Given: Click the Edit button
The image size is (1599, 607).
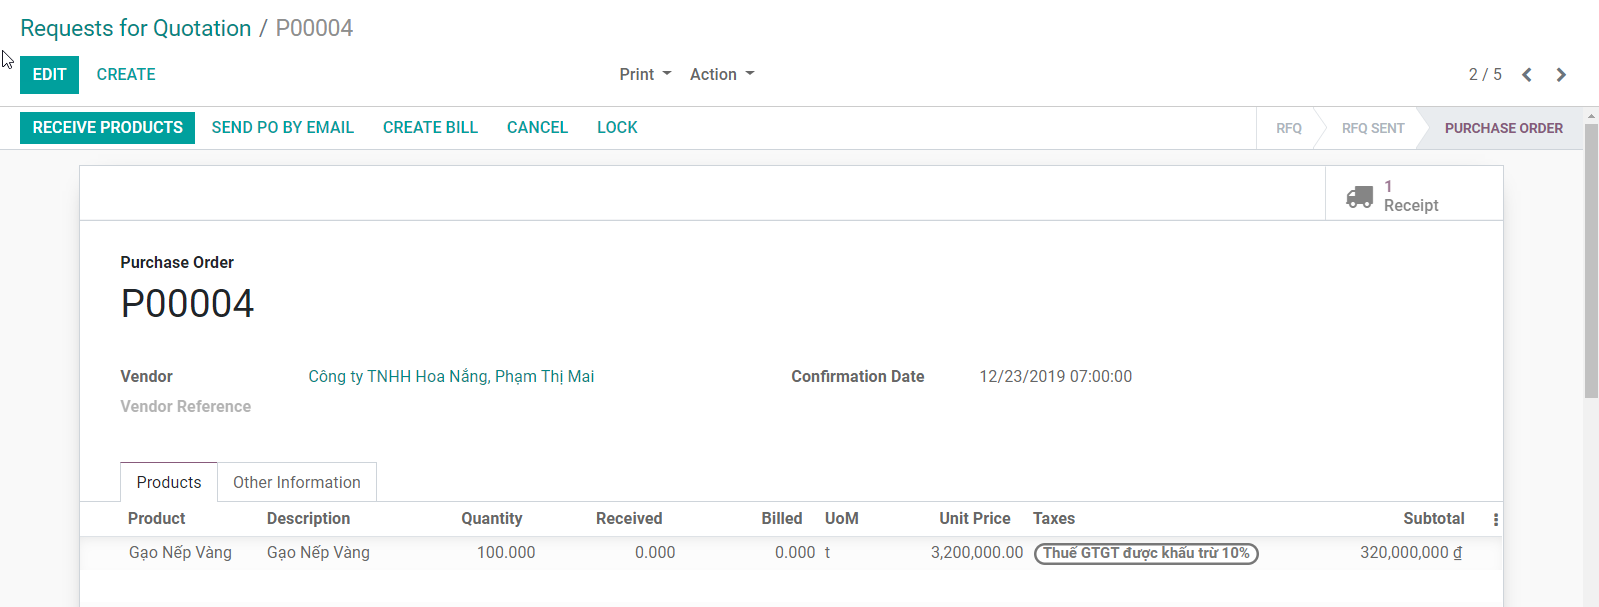Looking at the screenshot, I should (49, 75).
